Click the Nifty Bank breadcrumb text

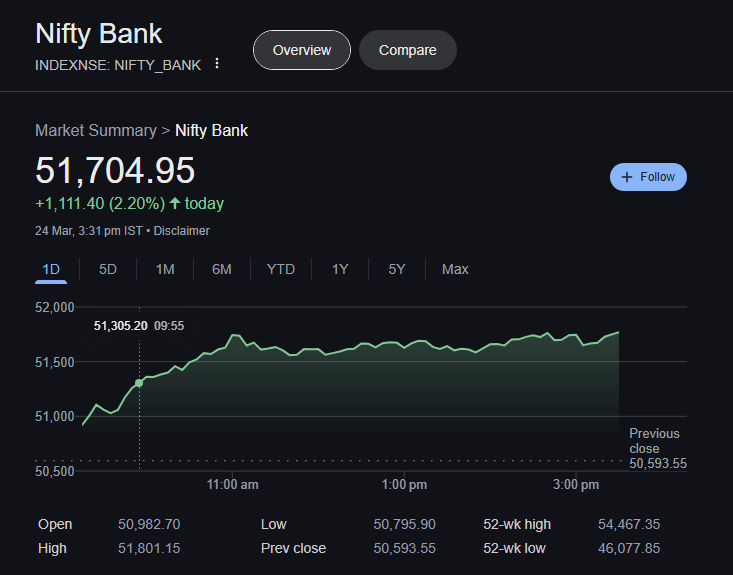[211, 130]
